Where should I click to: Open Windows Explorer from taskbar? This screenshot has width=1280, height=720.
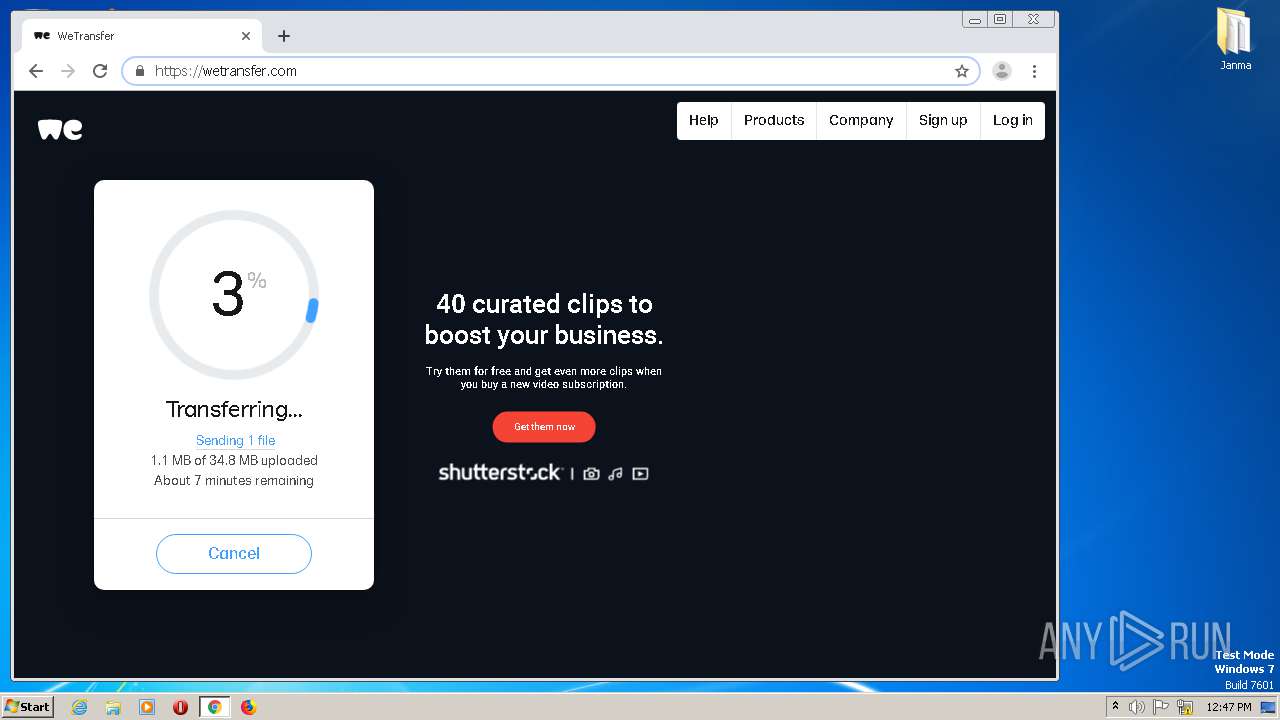pos(113,707)
